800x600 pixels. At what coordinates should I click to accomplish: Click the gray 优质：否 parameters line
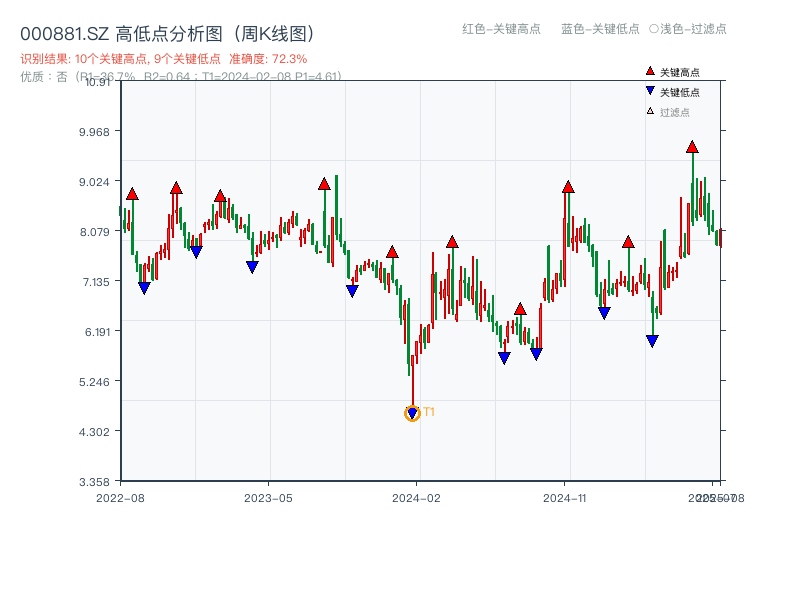pos(181,77)
